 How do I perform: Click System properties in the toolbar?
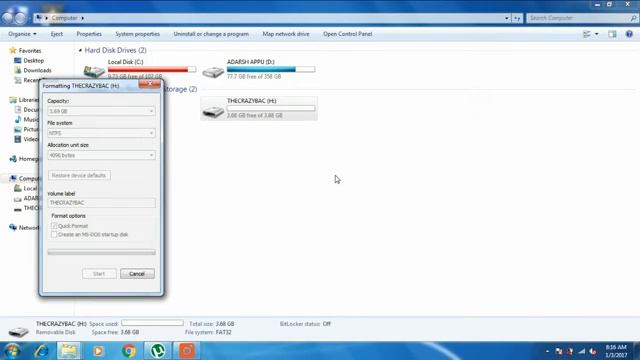[x=138, y=34]
